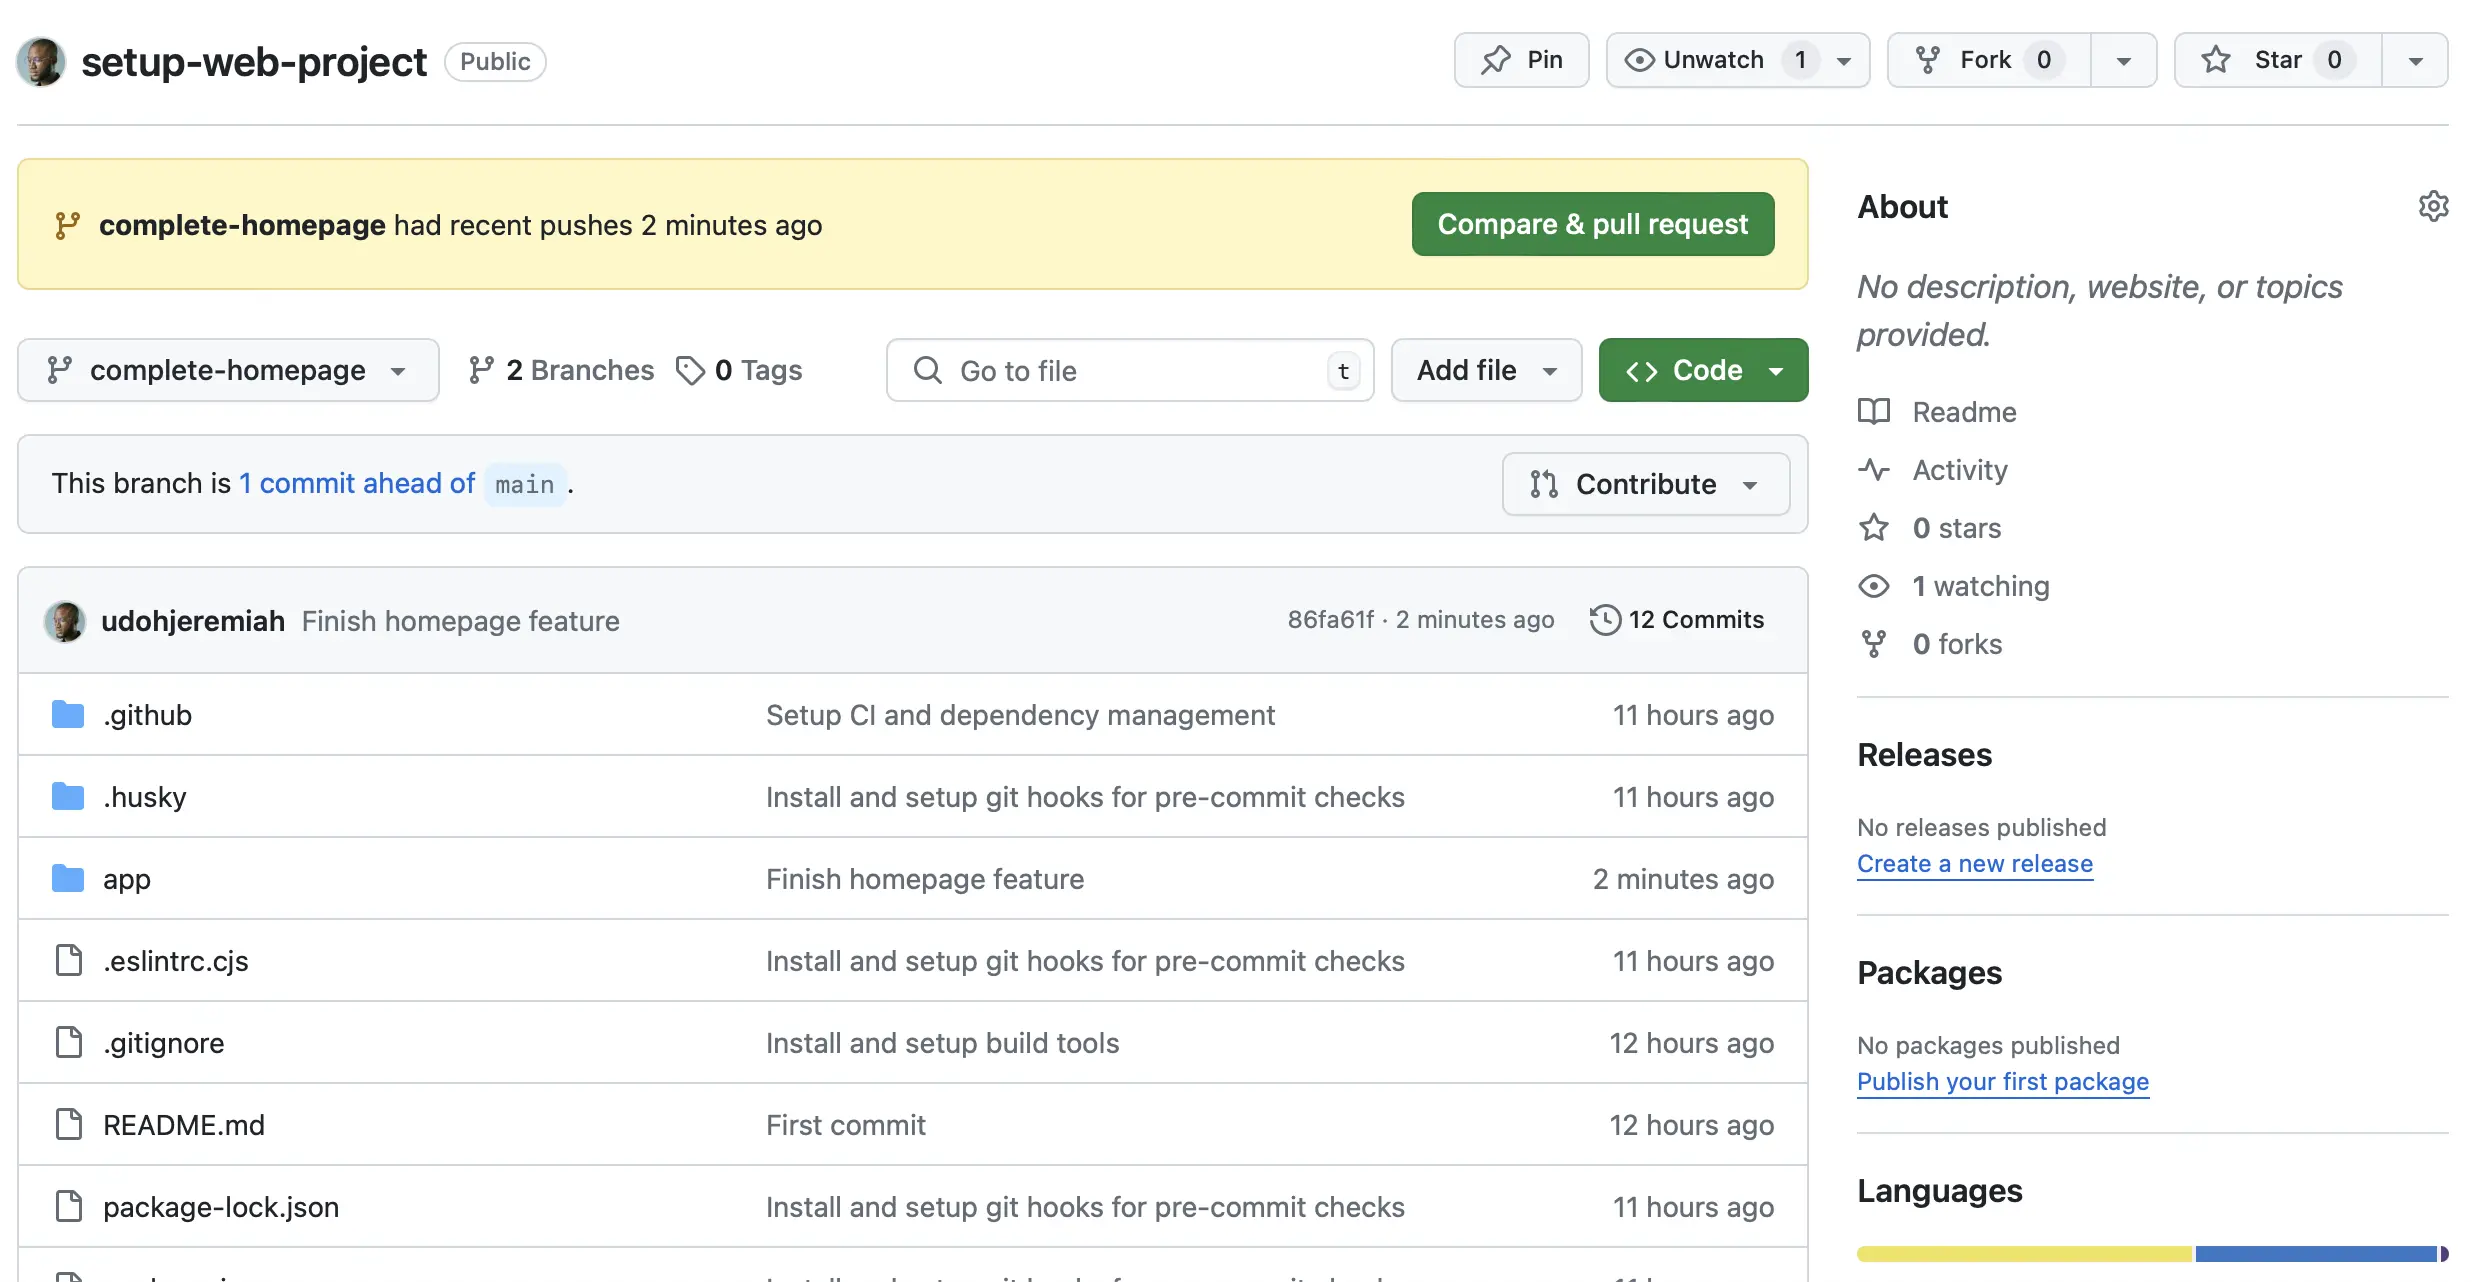Open the complete-homepage branch selector
This screenshot has width=2472, height=1282.
coord(228,370)
